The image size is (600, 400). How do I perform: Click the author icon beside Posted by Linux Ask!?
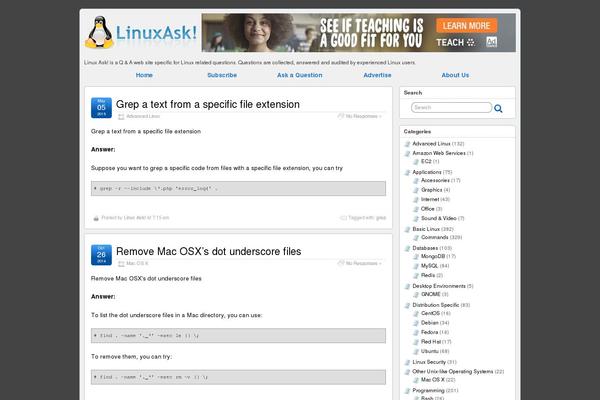pyautogui.click(x=96, y=218)
